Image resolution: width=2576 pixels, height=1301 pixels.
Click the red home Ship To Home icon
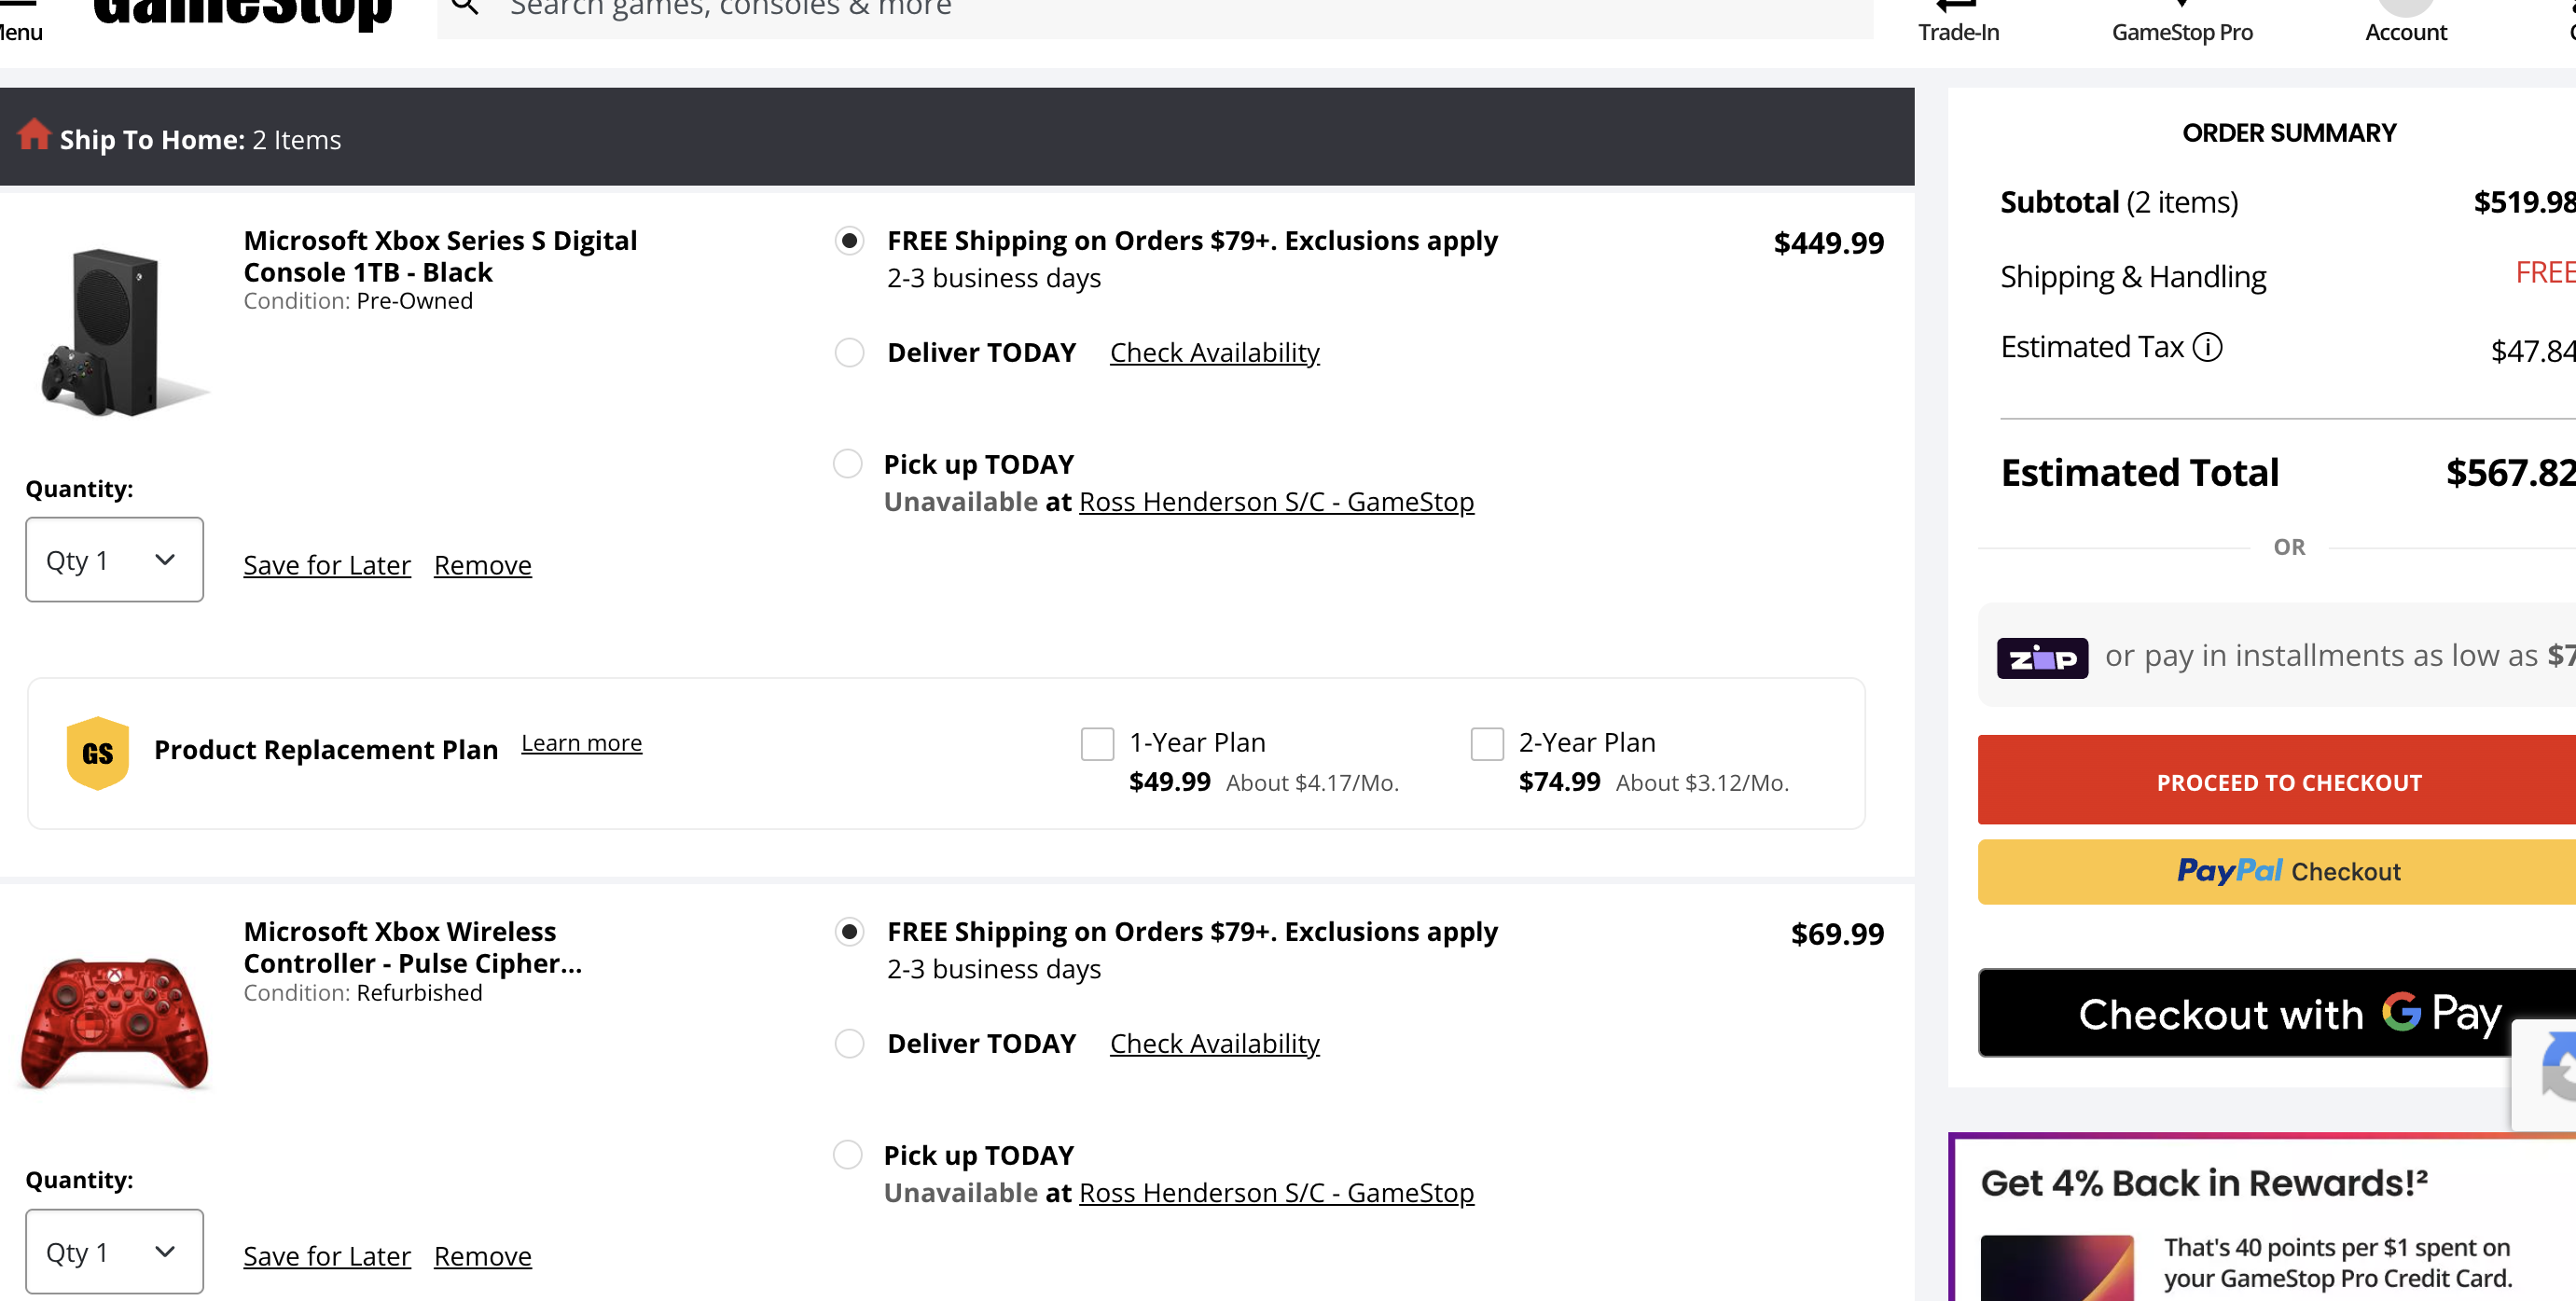pyautogui.click(x=34, y=135)
